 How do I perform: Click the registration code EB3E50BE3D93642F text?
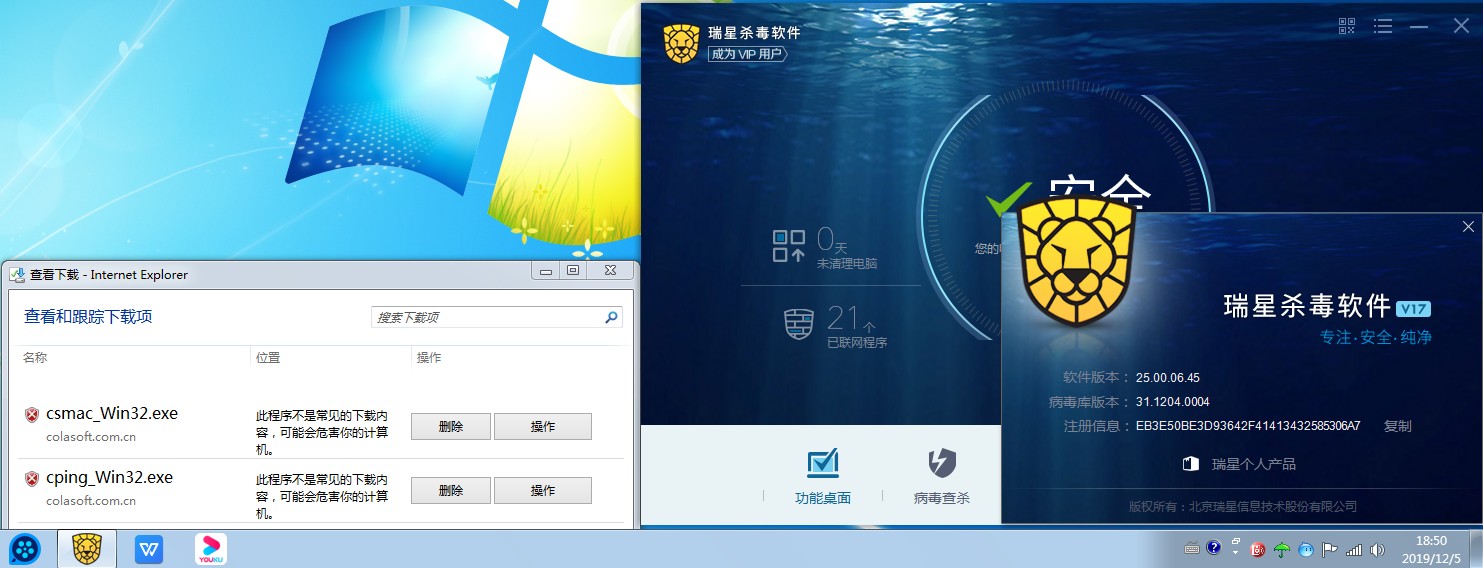pos(1248,426)
